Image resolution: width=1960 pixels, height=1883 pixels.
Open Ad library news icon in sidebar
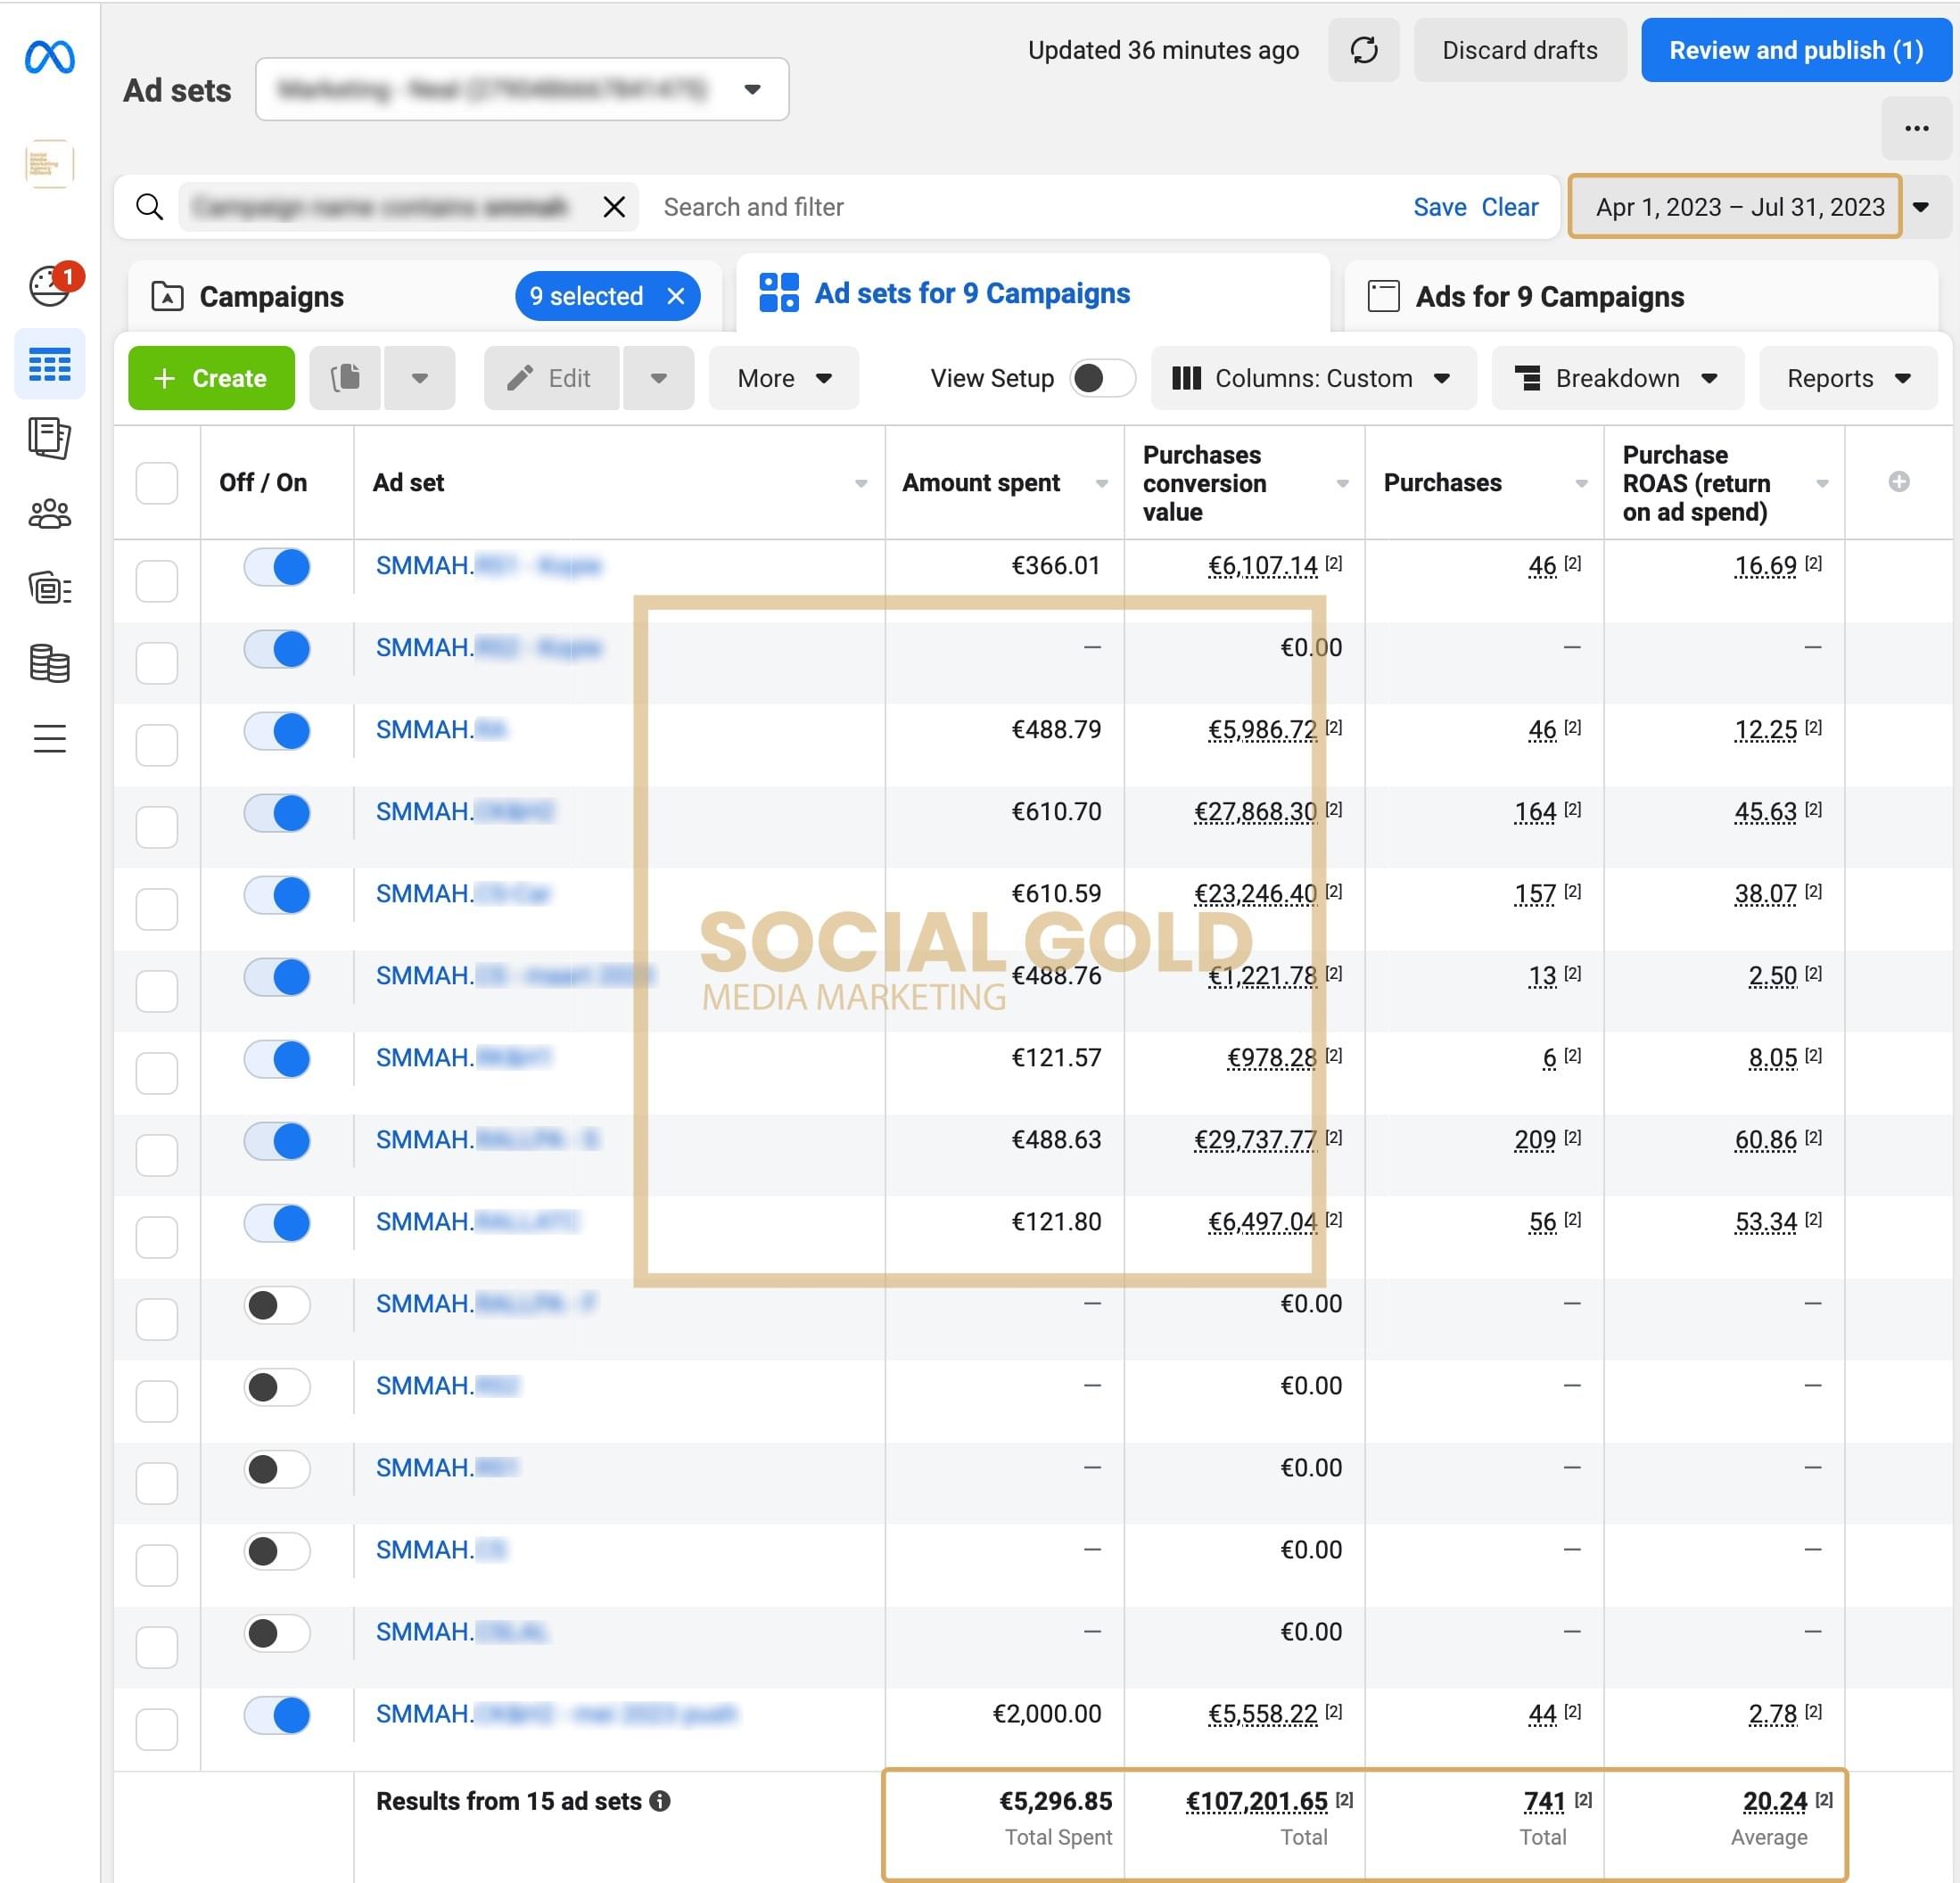point(49,588)
